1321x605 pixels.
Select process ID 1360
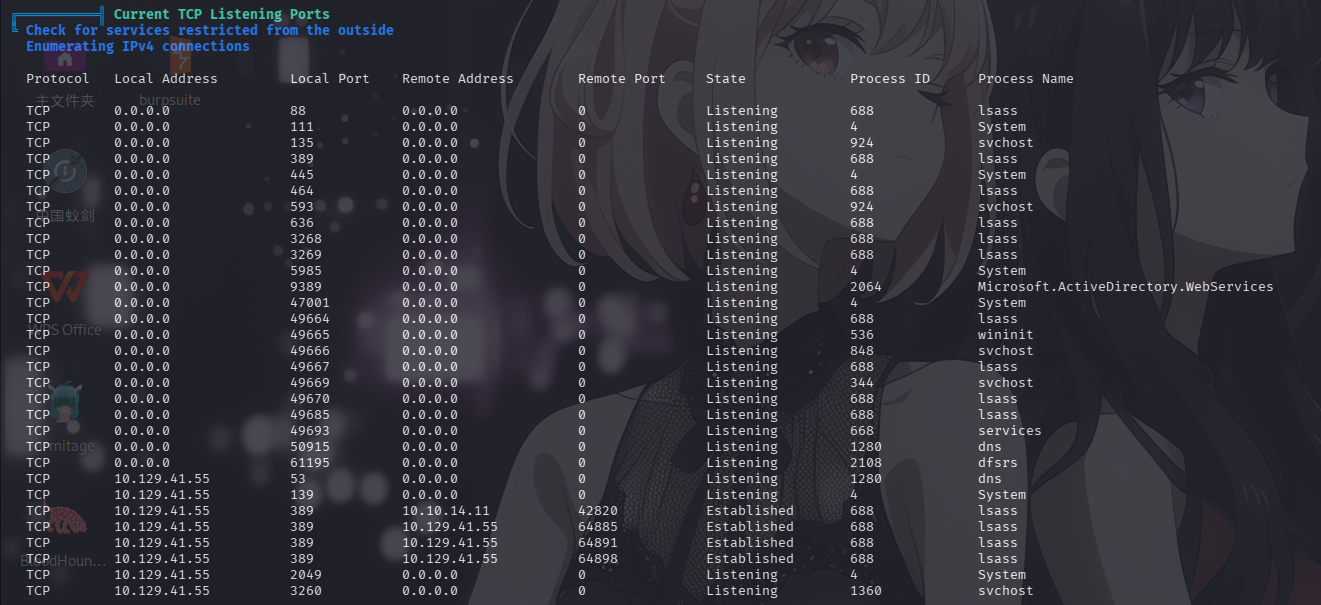click(x=866, y=591)
